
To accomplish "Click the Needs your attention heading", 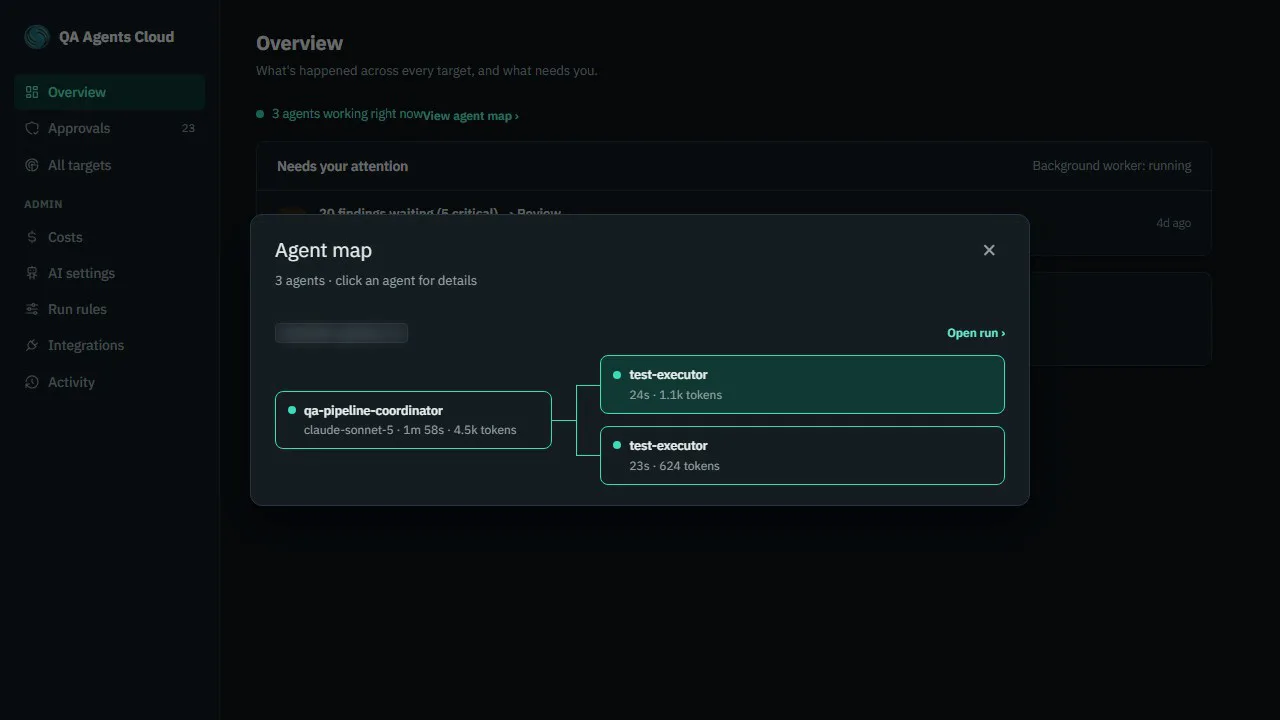I will click(342, 166).
